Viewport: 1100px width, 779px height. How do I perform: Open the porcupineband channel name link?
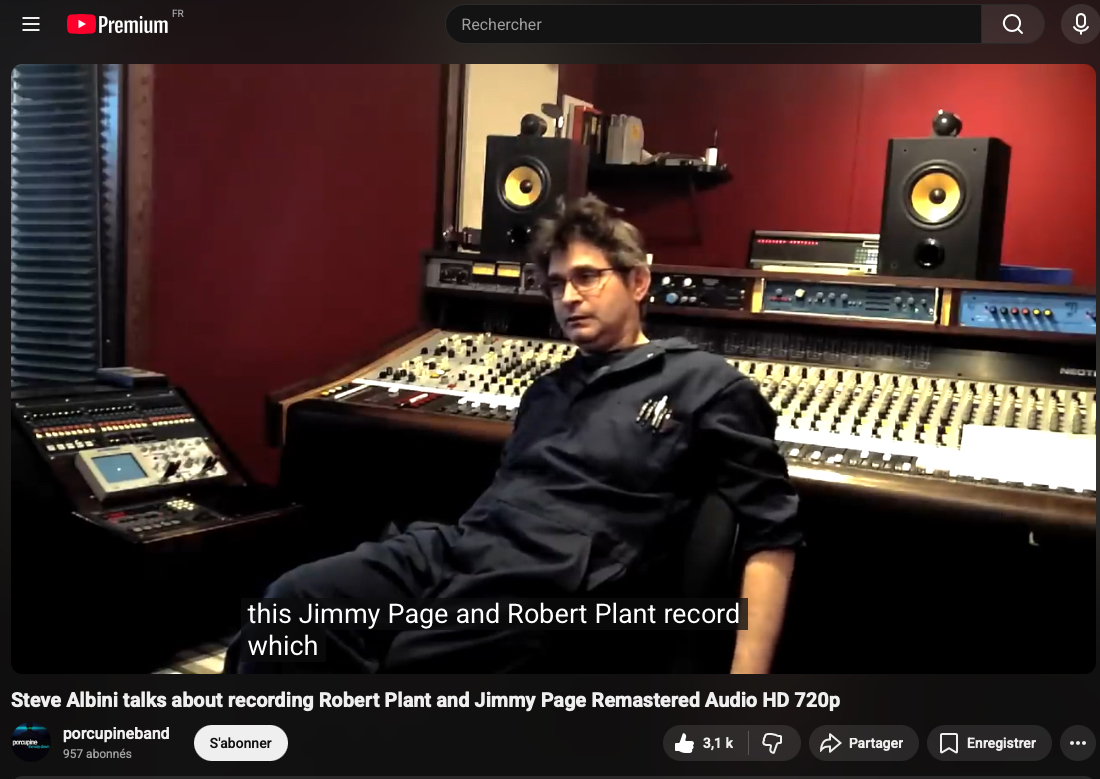[116, 733]
